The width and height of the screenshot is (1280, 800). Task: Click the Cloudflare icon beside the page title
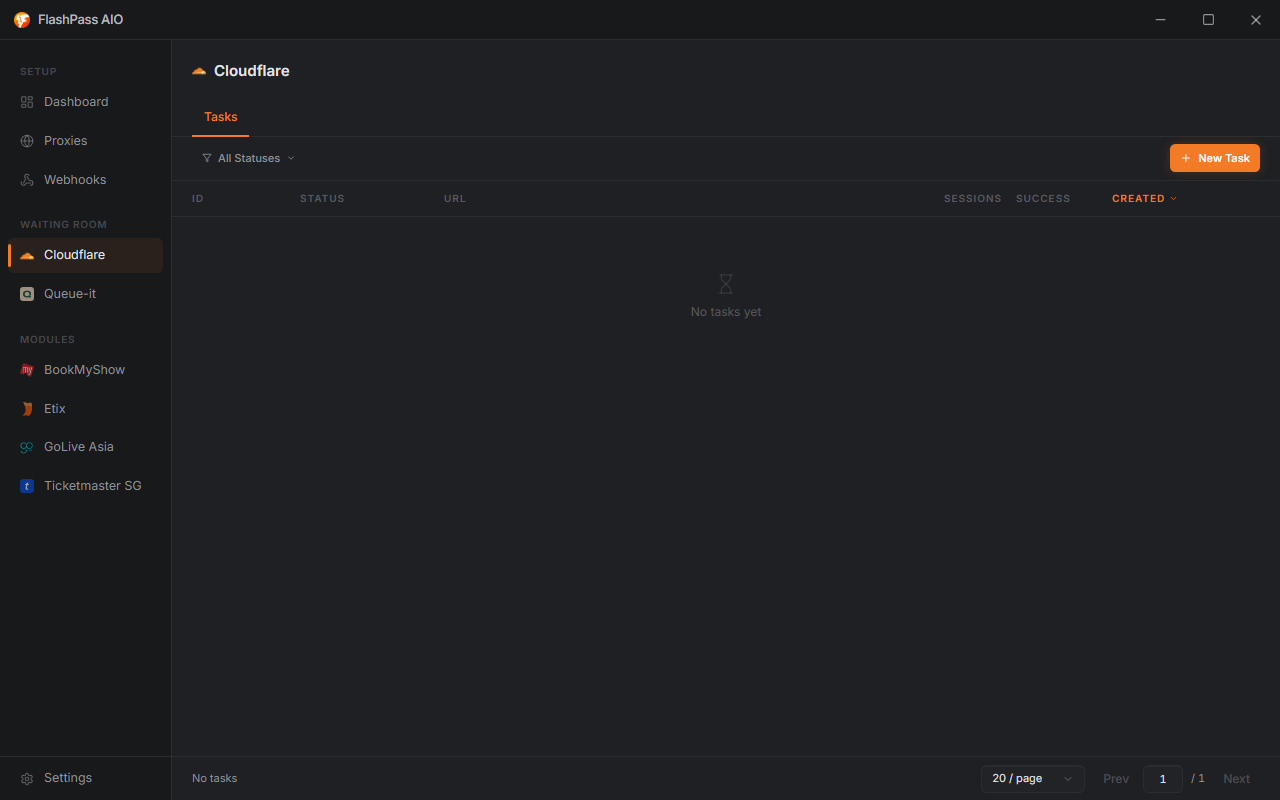[x=199, y=71]
